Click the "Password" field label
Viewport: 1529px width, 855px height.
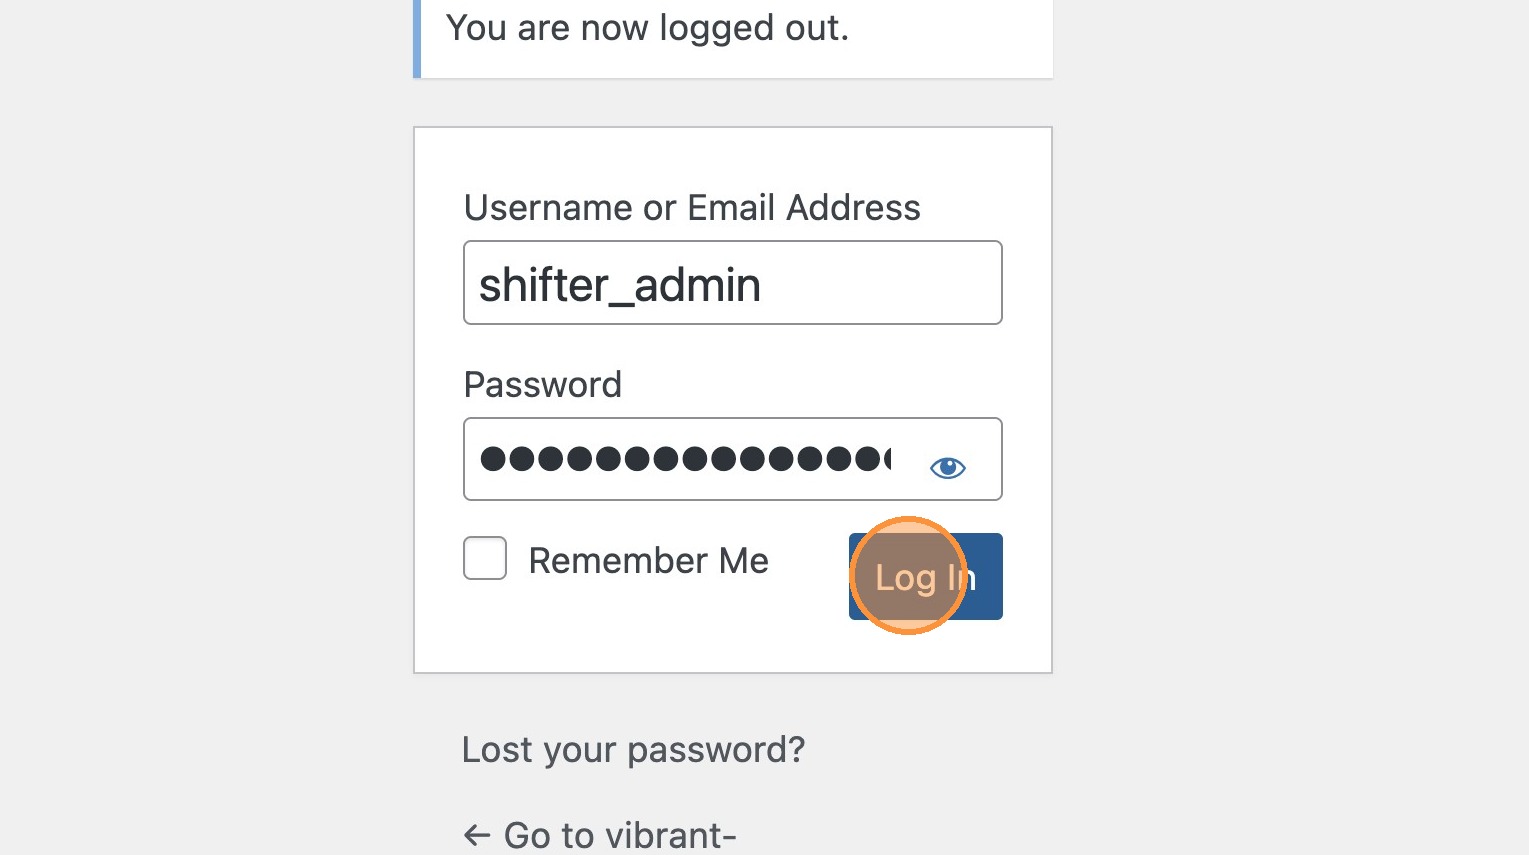pos(543,385)
